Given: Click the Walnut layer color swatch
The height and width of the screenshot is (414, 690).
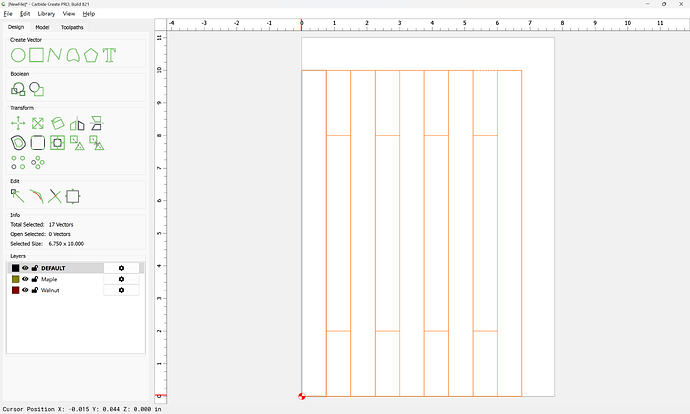Looking at the screenshot, I should pyautogui.click(x=15, y=290).
